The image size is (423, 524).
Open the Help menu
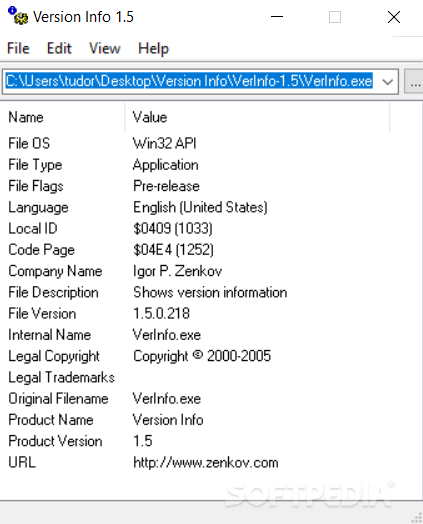[x=153, y=49]
